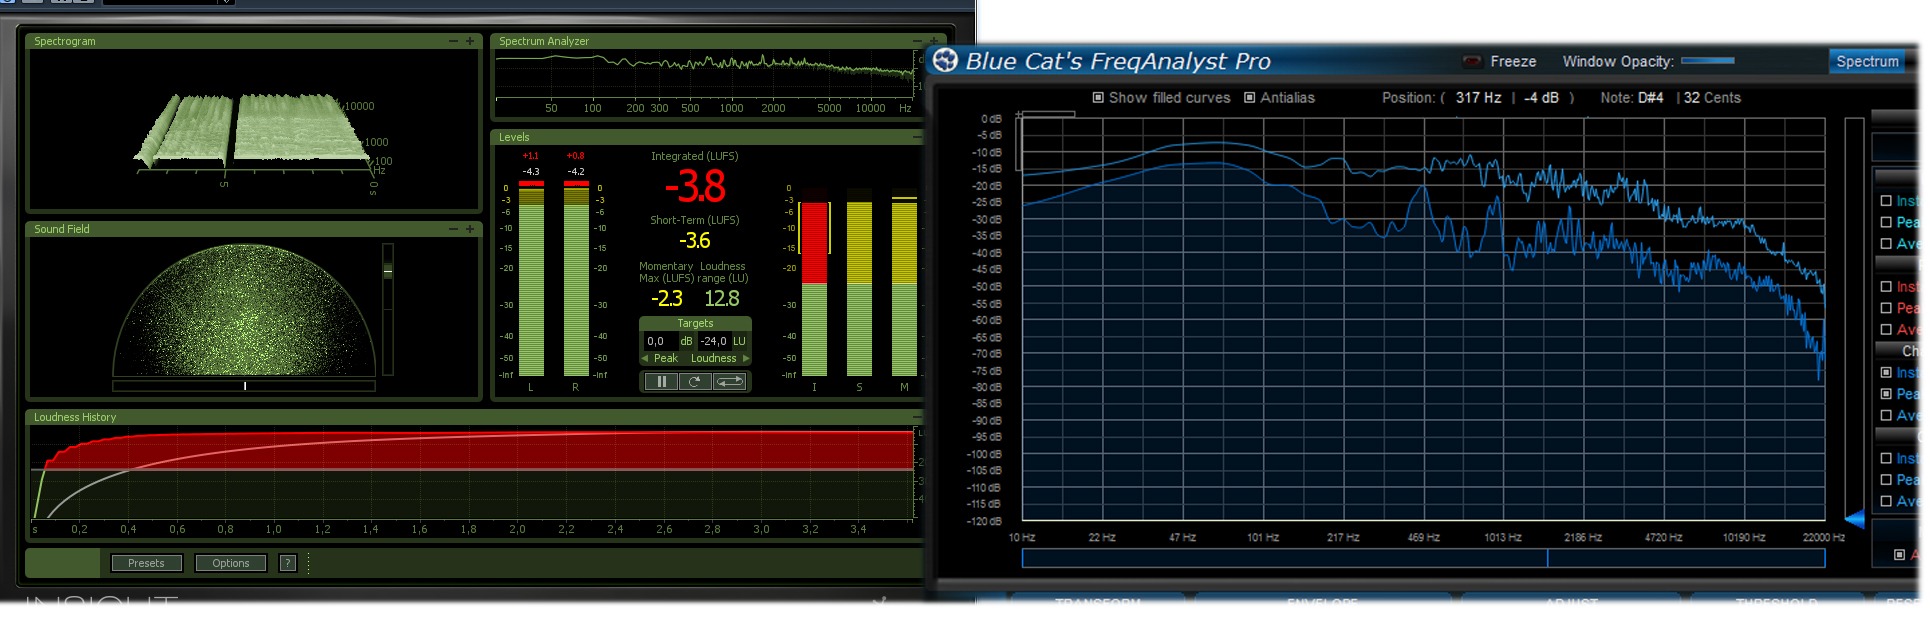Collapse the Spectrogram panel with its minus icon
The width and height of the screenshot is (1930, 640).
pyautogui.click(x=453, y=41)
